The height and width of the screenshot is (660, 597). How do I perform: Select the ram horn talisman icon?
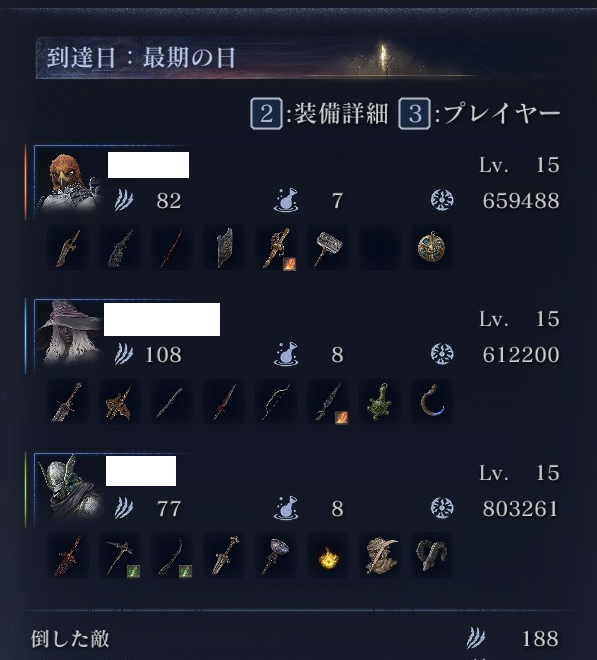click(x=432, y=555)
